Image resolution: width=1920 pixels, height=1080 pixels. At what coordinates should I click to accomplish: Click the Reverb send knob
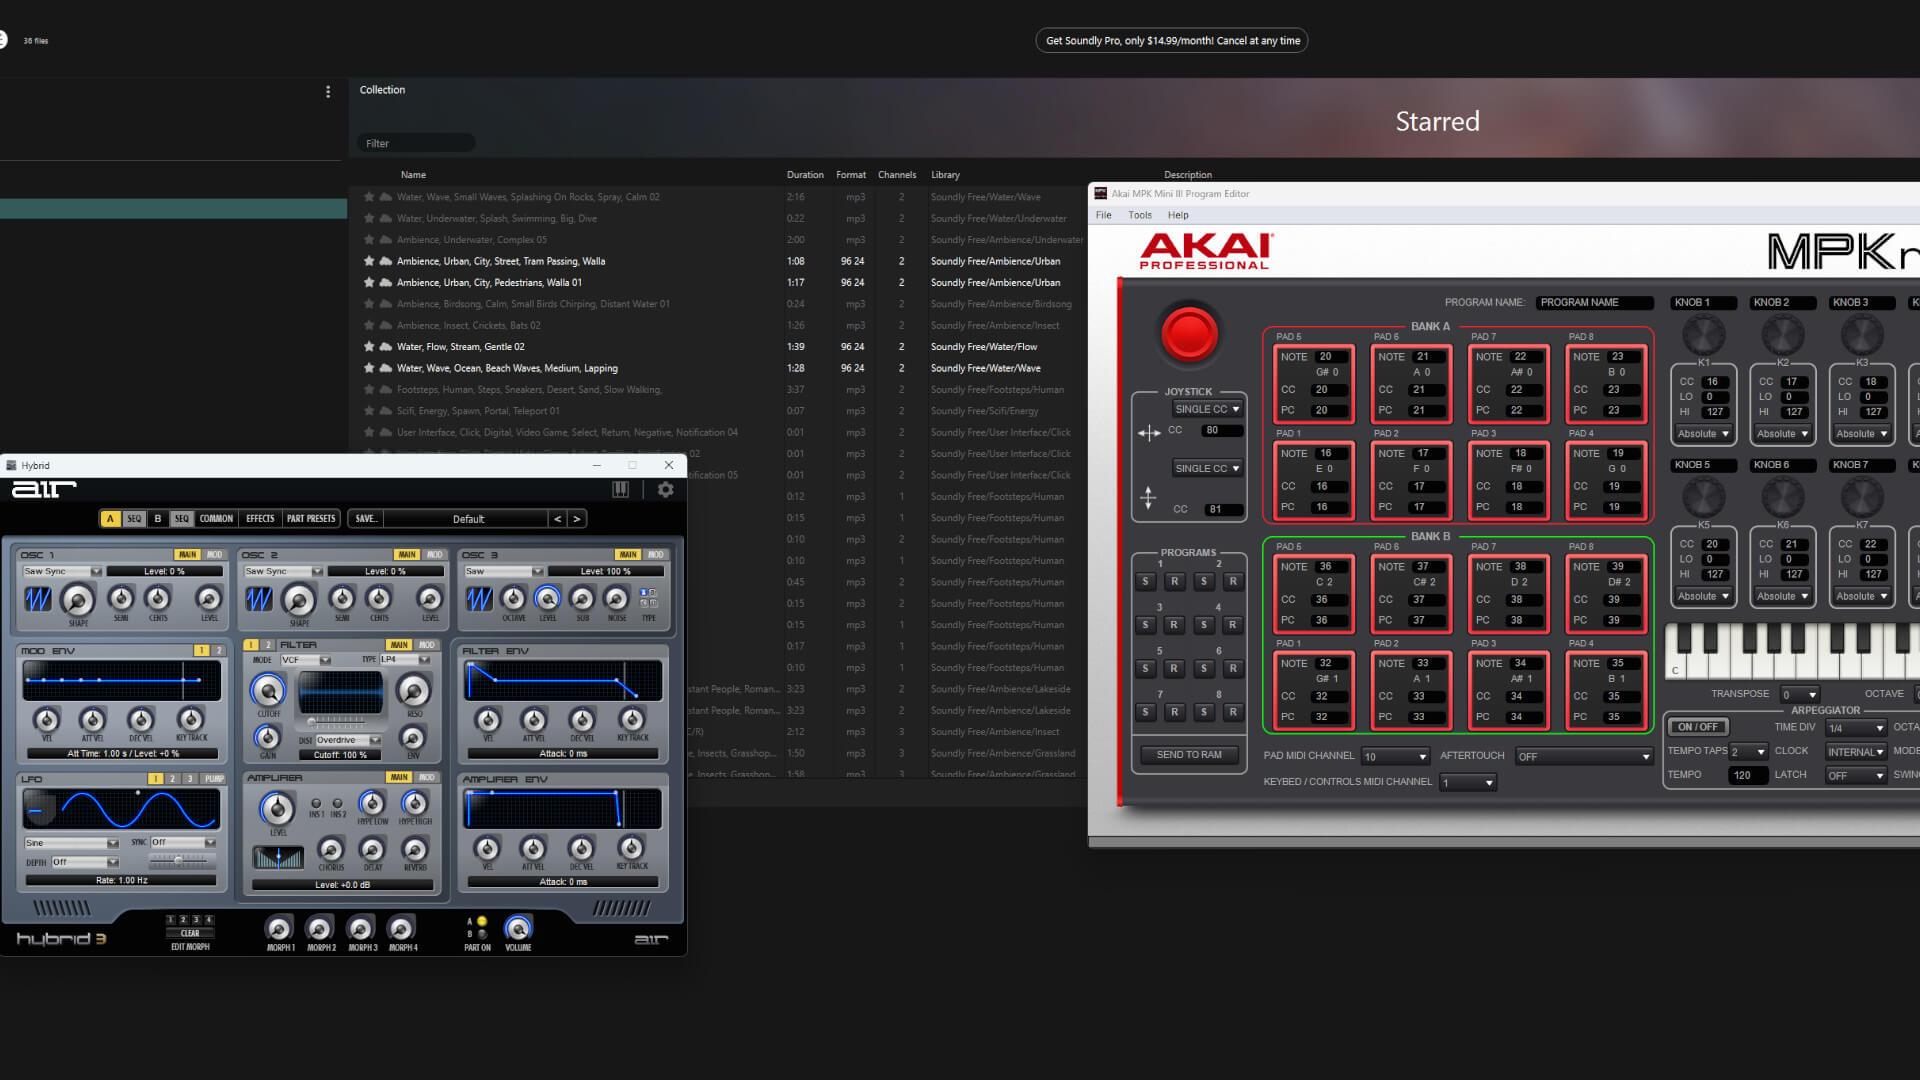415,850
